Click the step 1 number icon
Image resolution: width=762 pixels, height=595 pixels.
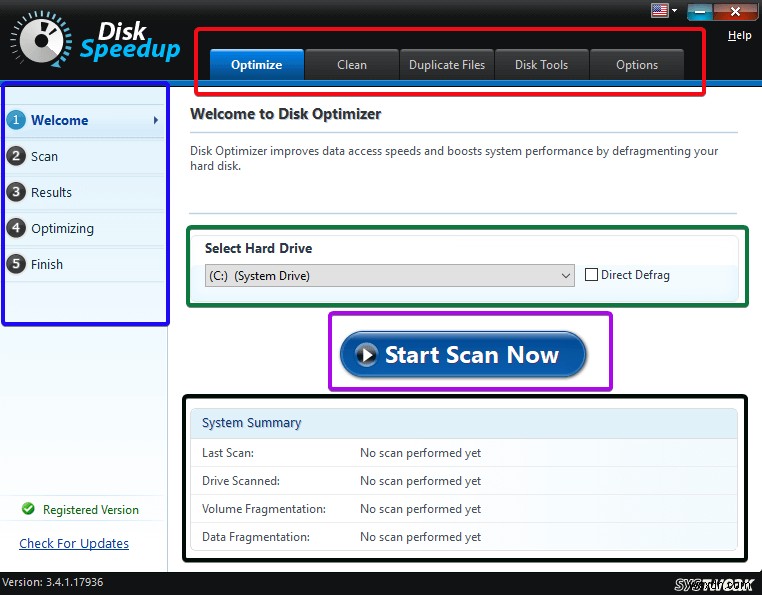(x=16, y=120)
